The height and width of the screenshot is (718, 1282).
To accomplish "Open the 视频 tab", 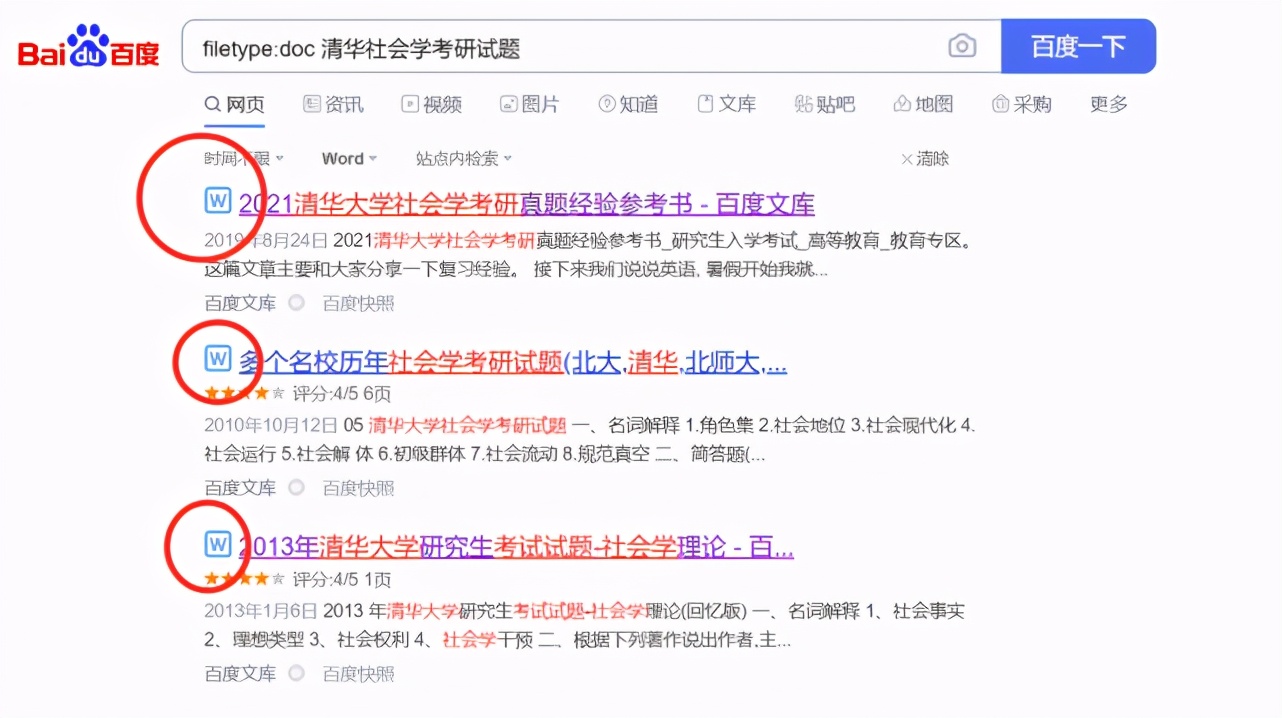I will pyautogui.click(x=431, y=104).
